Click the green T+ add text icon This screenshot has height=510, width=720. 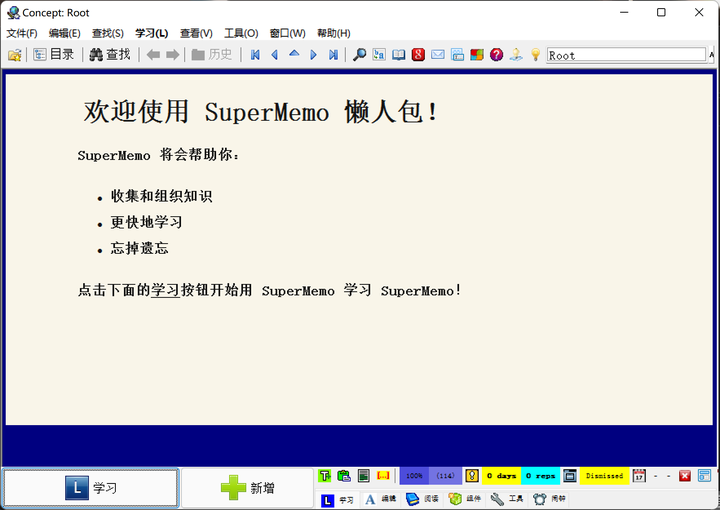click(x=325, y=476)
